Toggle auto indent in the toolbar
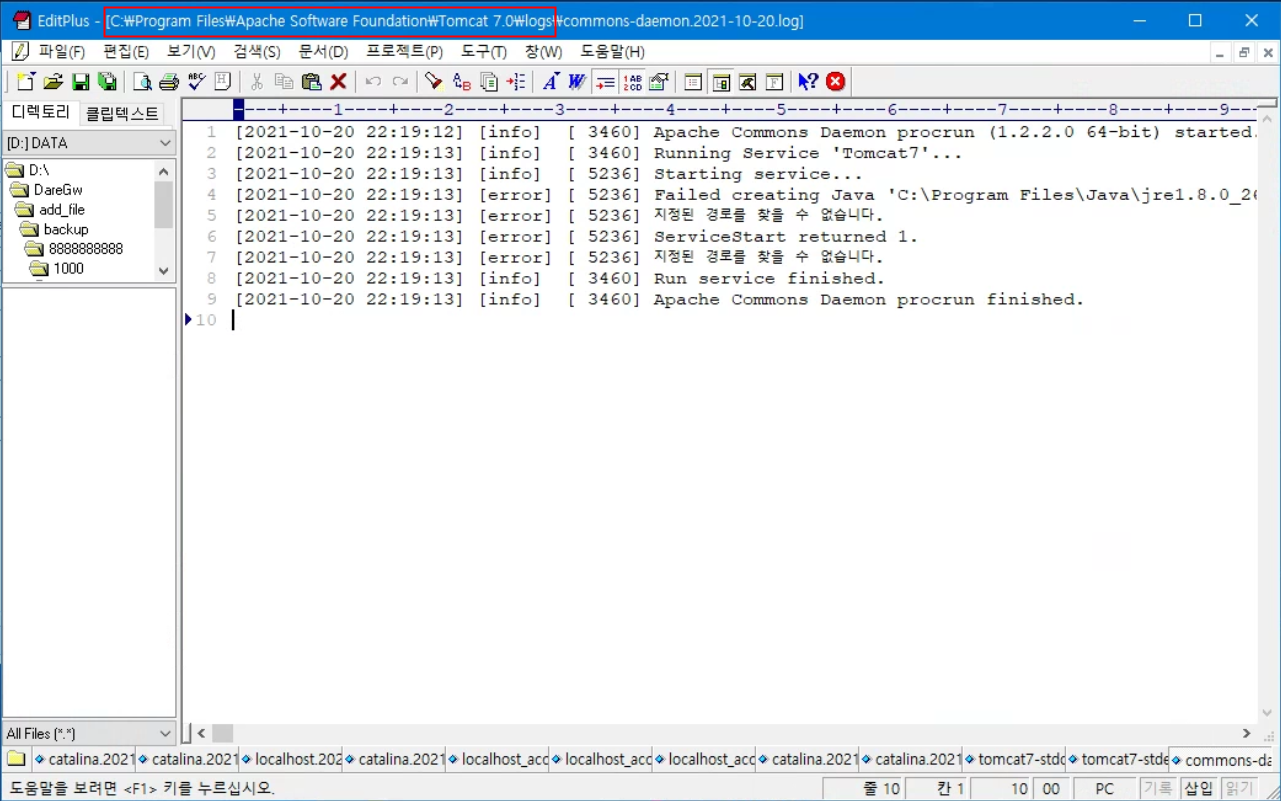The height and width of the screenshot is (801, 1281). click(x=604, y=82)
